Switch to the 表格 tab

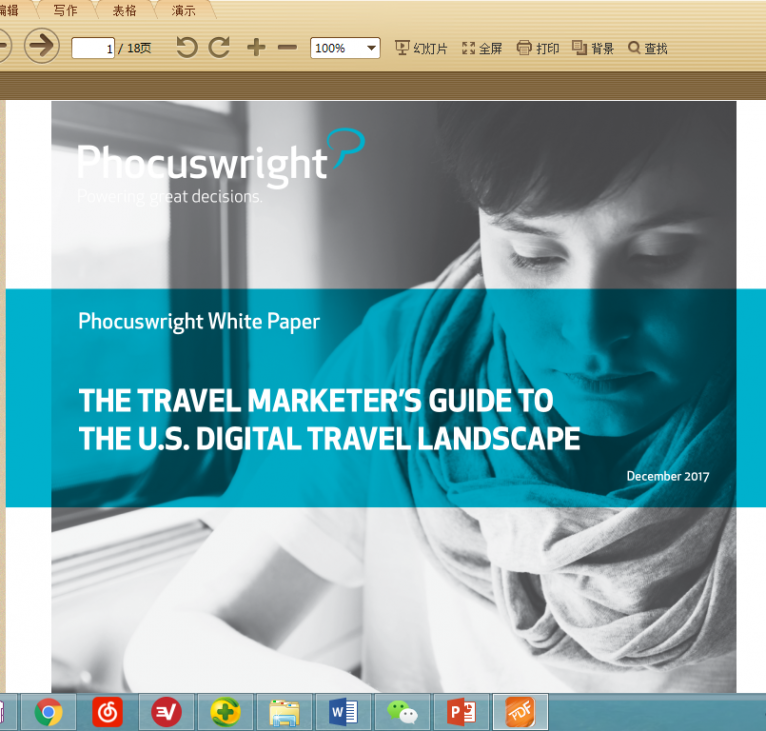click(x=125, y=11)
